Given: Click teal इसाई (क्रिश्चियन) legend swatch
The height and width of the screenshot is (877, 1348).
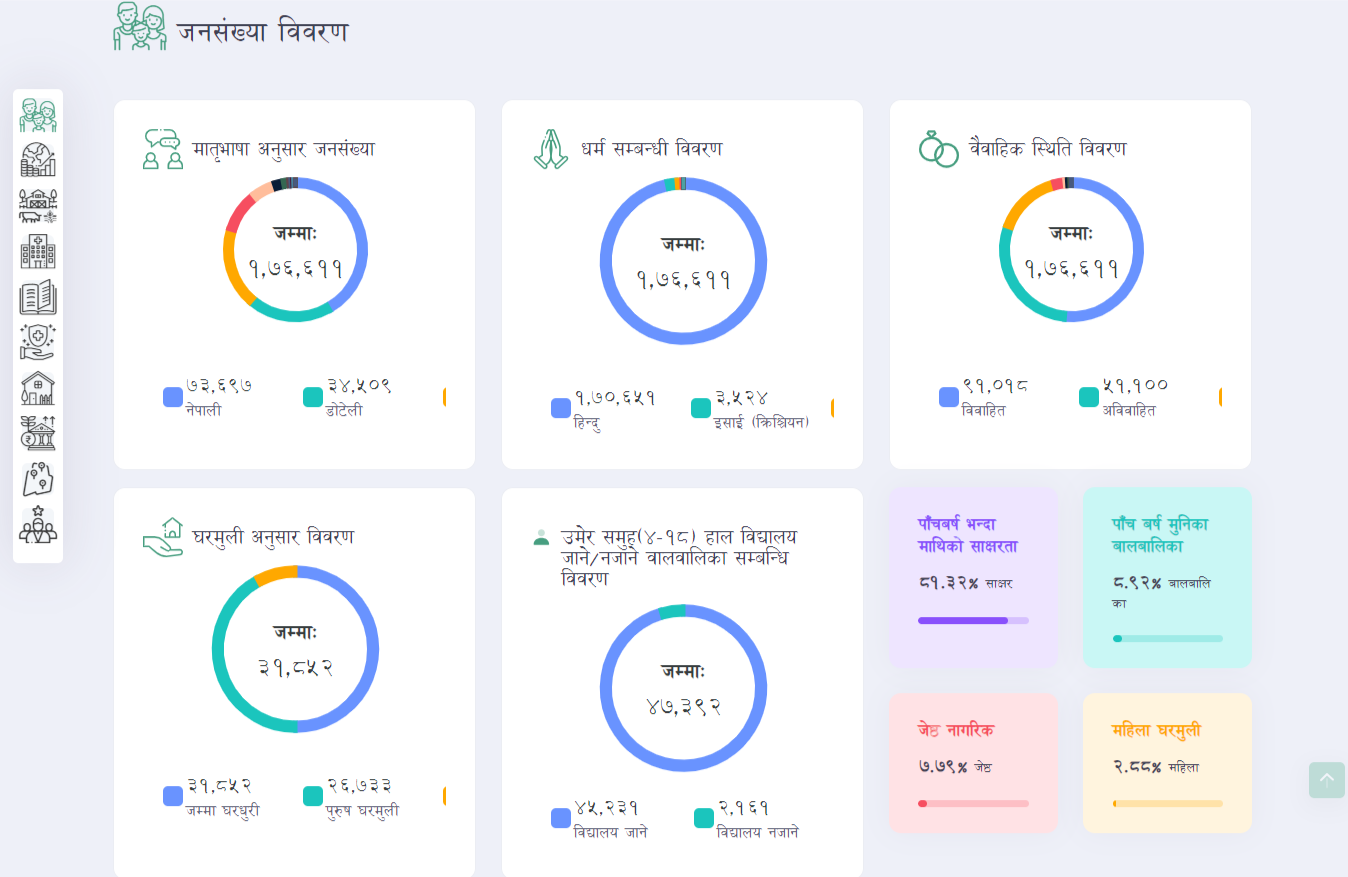Looking at the screenshot, I should pos(701,408).
